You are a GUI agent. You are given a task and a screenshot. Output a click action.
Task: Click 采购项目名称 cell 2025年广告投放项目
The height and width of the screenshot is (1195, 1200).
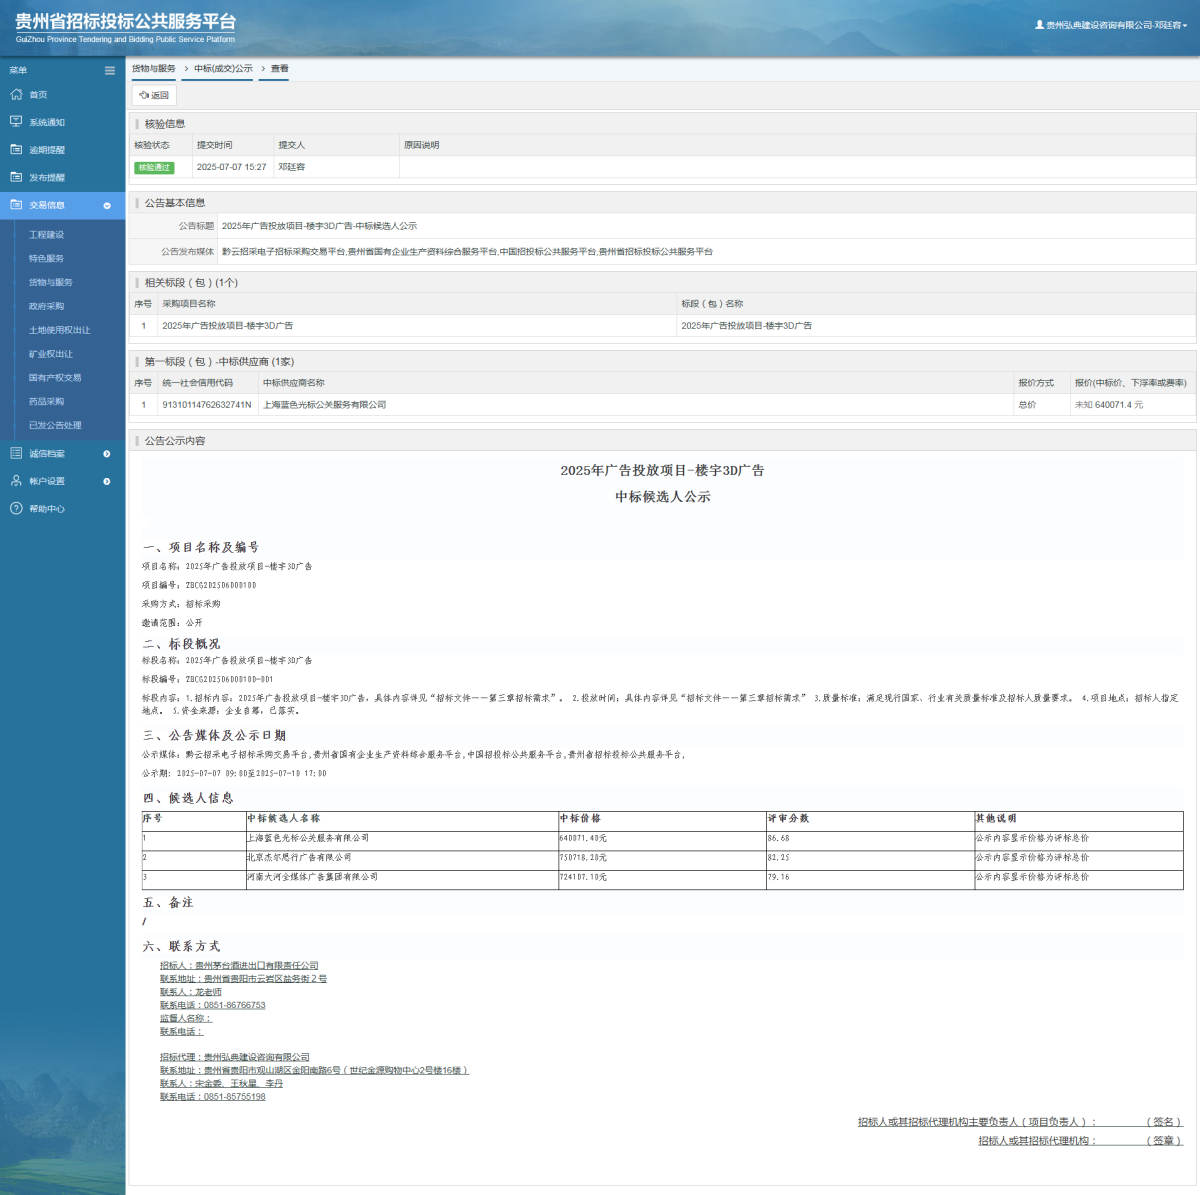click(x=227, y=326)
